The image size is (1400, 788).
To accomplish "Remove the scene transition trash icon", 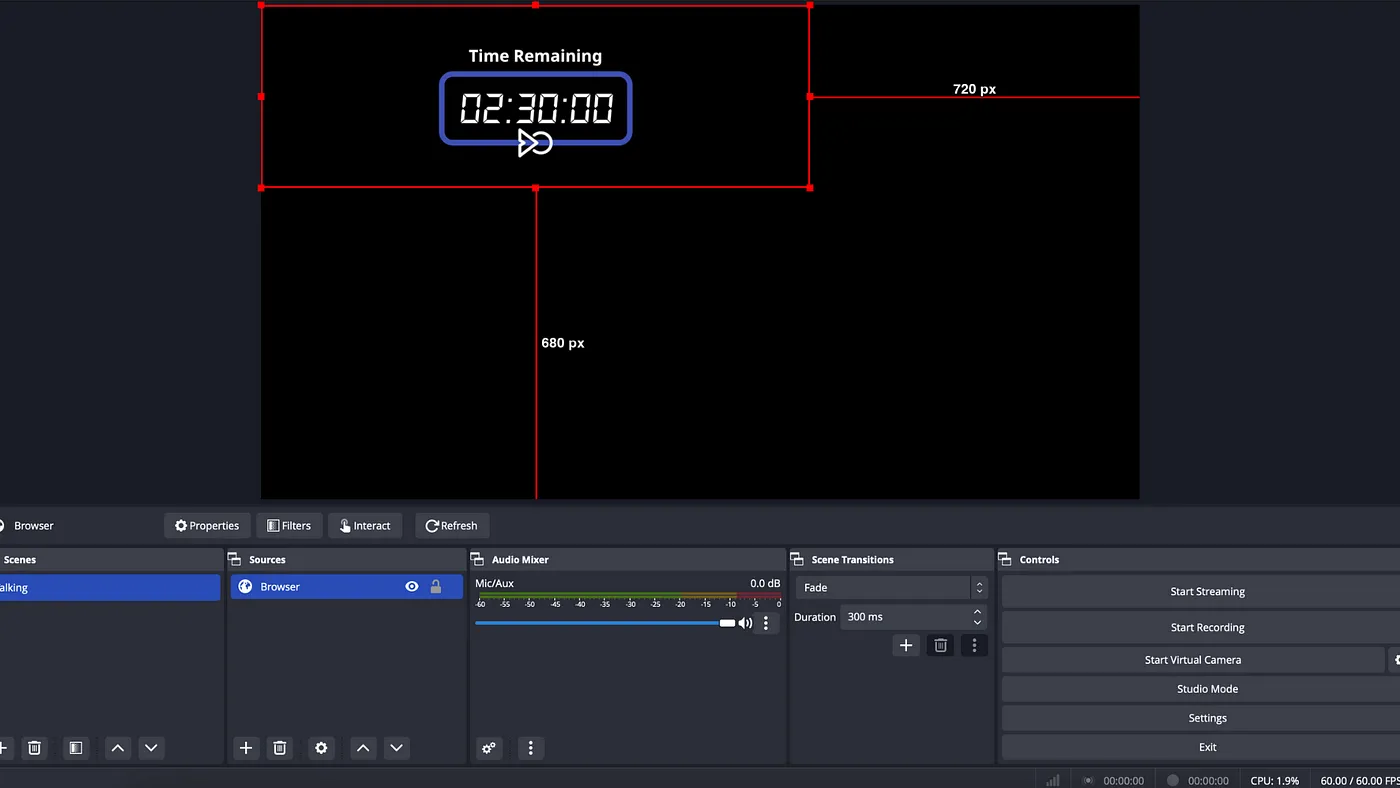I will pos(941,646).
